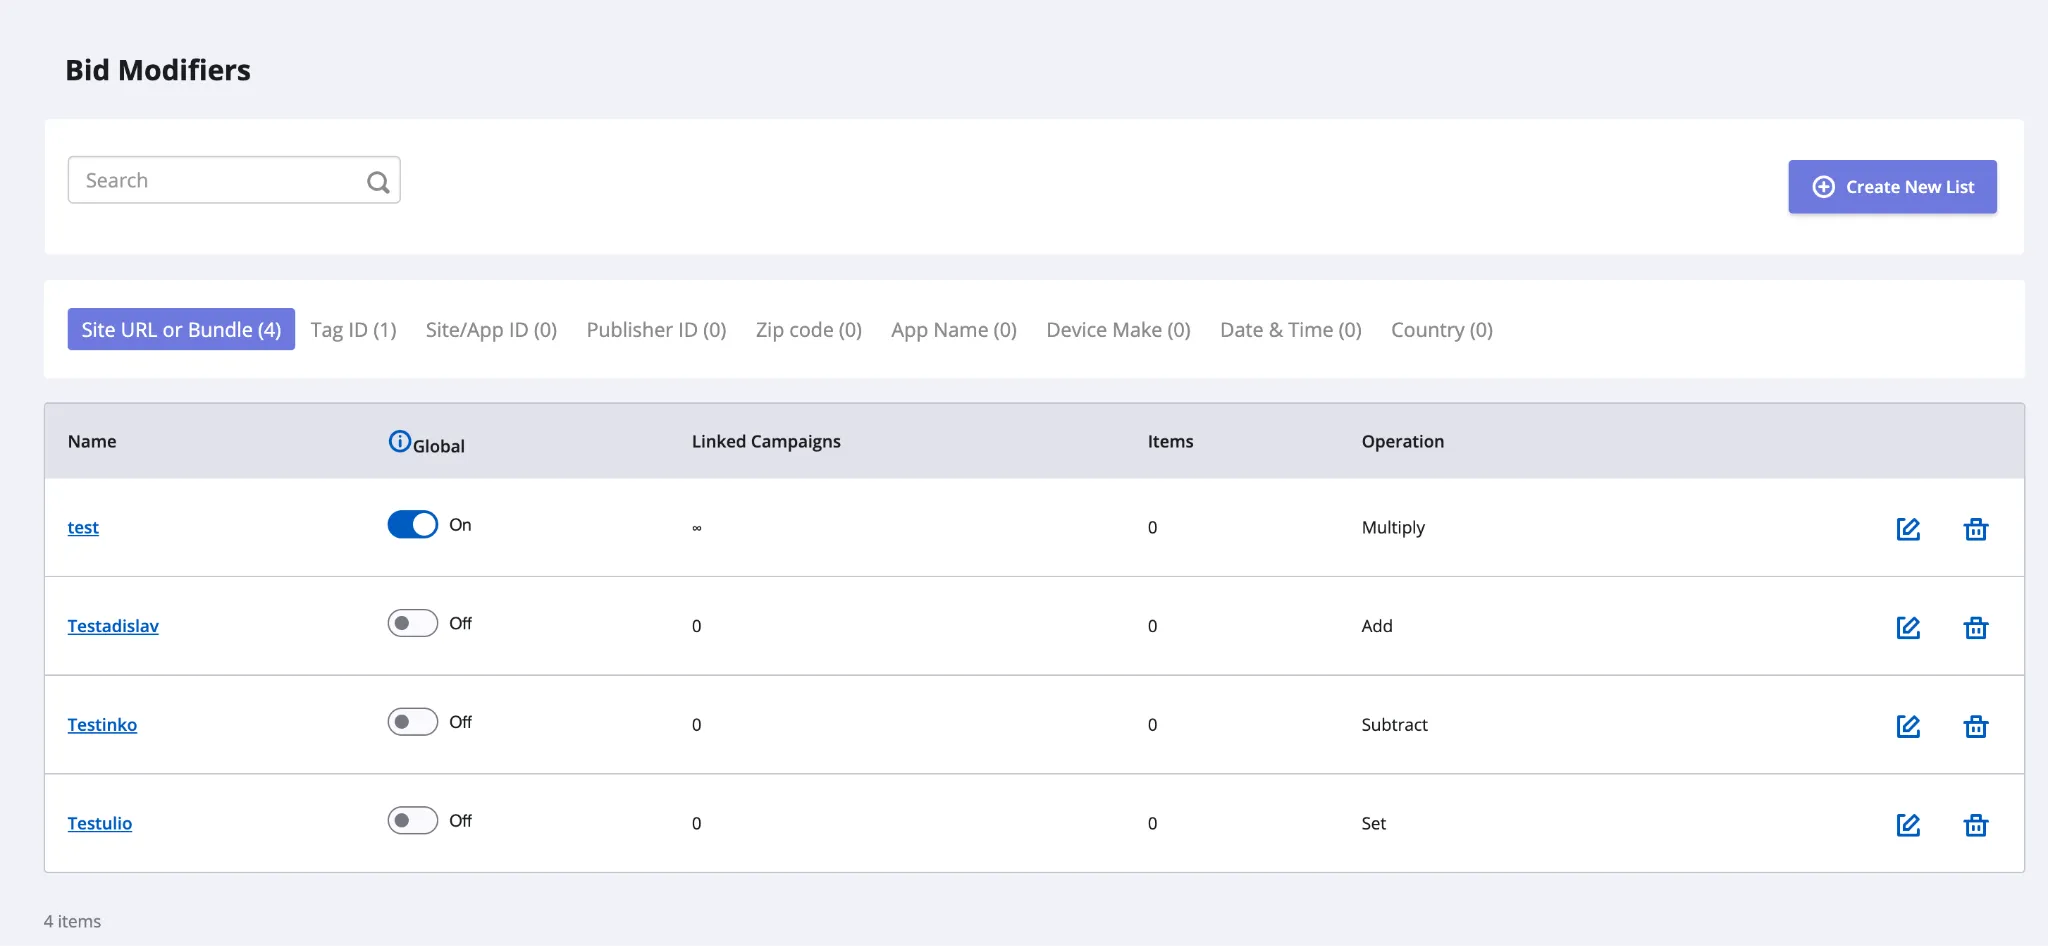Click the Multiply operation cell
Screen dimensions: 2048x946
pyautogui.click(x=1393, y=527)
